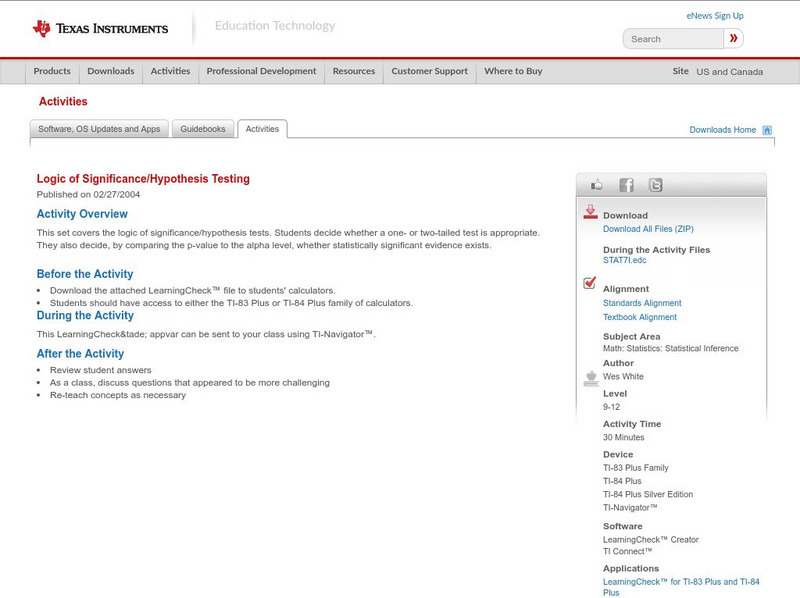800x598 pixels.
Task: Open Standards Alignment link
Action: [642, 303]
